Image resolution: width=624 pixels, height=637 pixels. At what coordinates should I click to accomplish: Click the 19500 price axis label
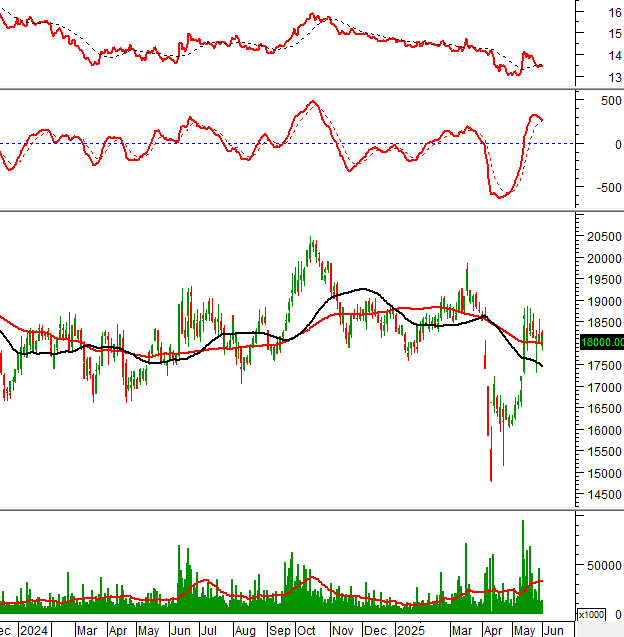point(604,280)
